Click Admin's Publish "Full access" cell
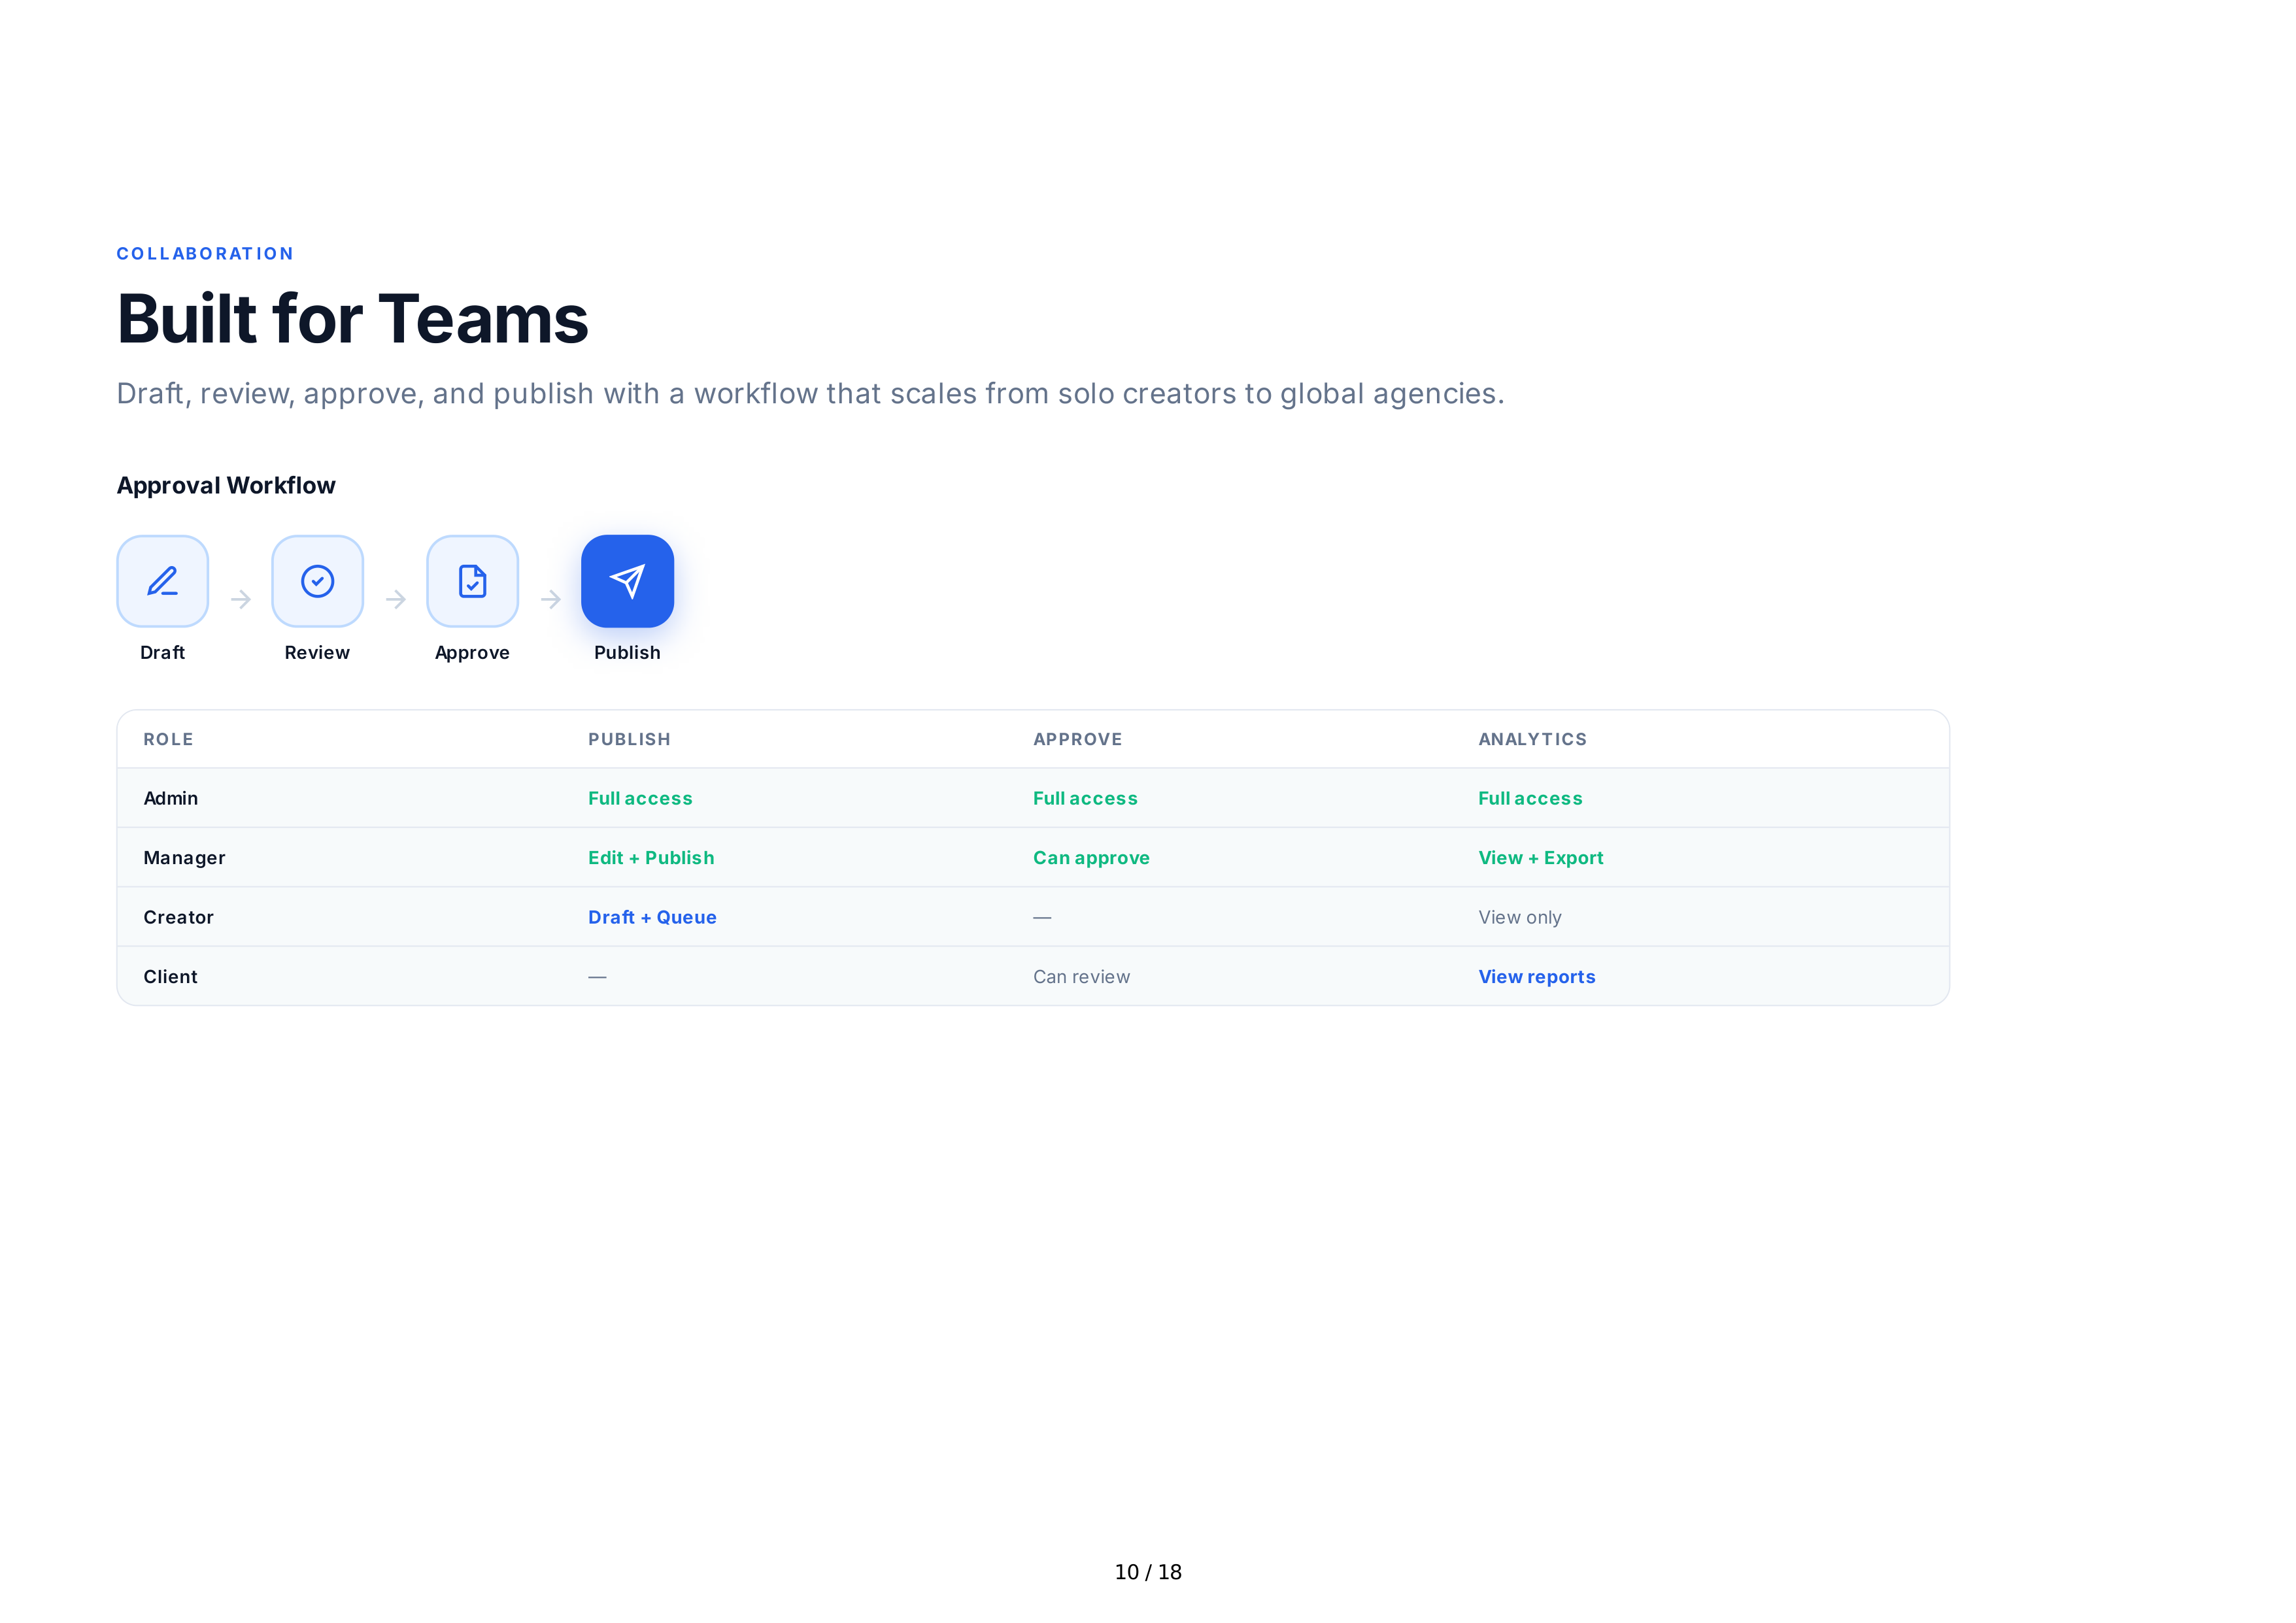Image resolution: width=2296 pixels, height=1623 pixels. 640,799
